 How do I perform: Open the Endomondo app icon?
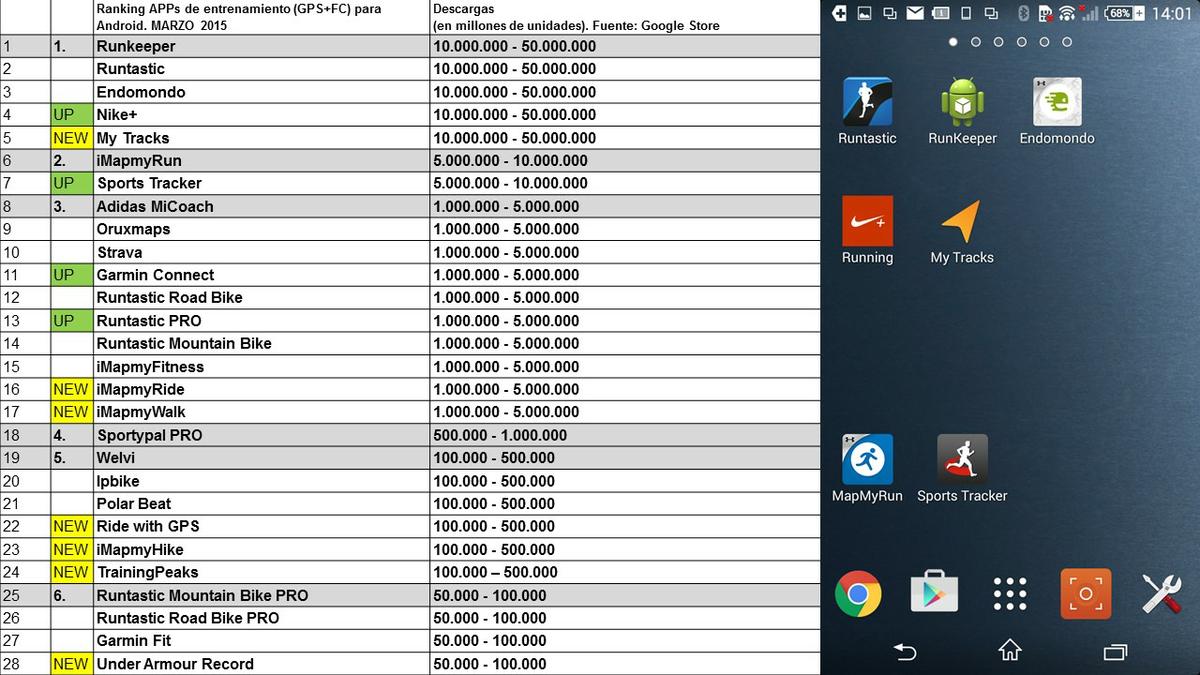coord(1057,103)
